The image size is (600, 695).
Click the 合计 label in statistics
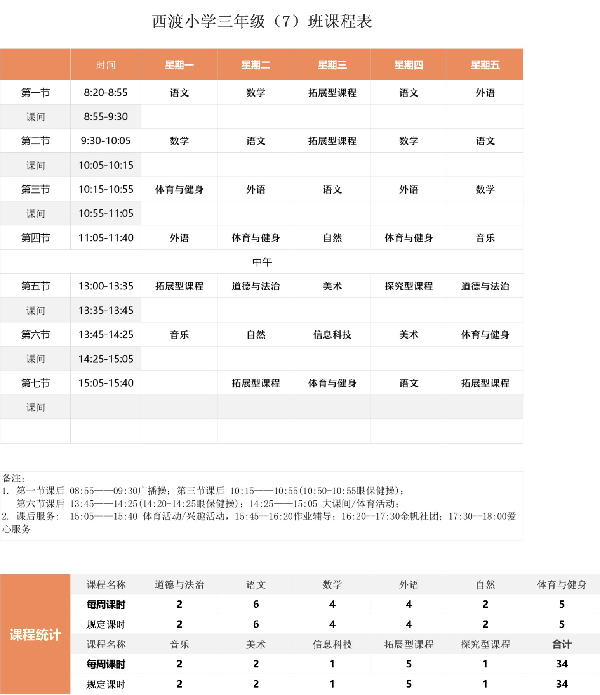pyautogui.click(x=561, y=644)
